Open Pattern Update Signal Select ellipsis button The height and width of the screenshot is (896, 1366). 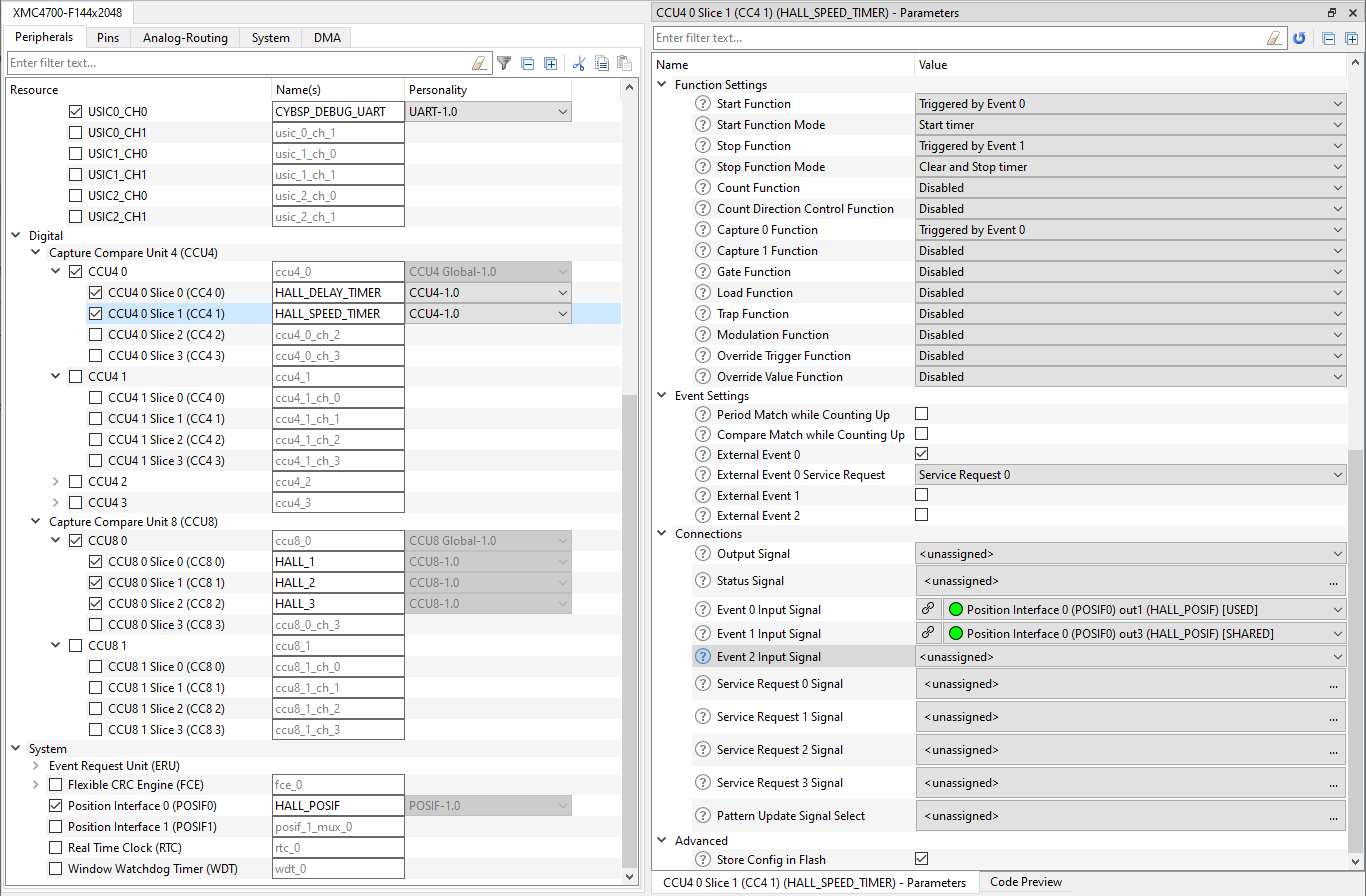[x=1334, y=817]
